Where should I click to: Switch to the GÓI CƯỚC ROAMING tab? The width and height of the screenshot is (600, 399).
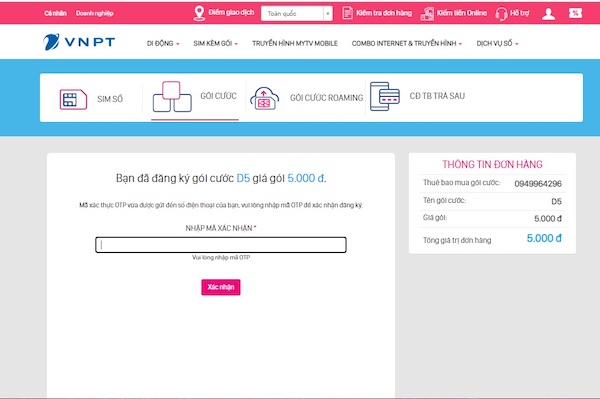326,98
